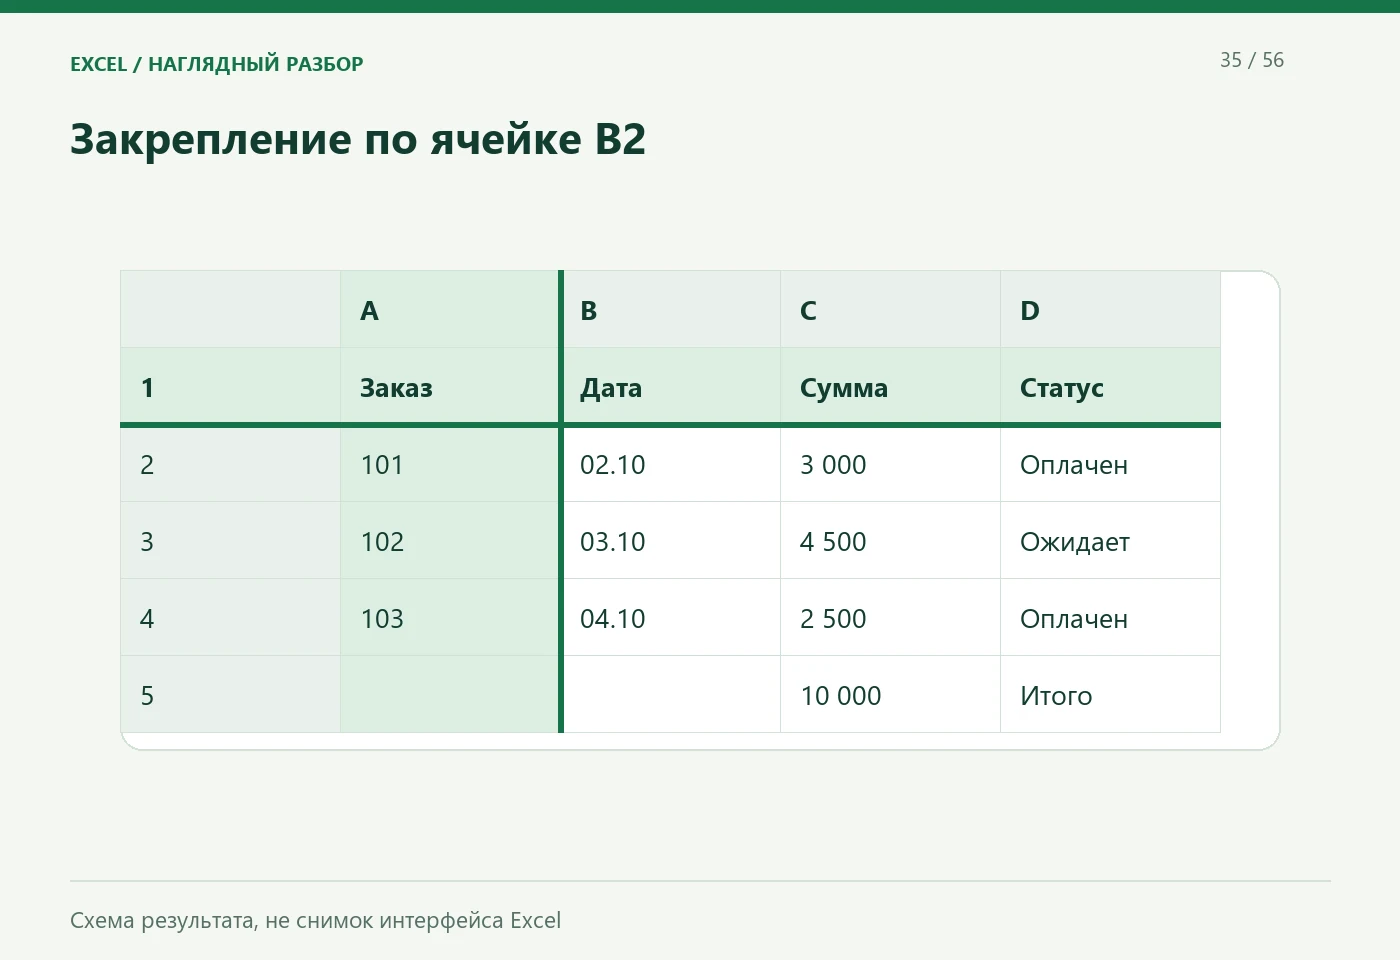Click the date cell 03.10
This screenshot has height=960, width=1400.
click(x=672, y=541)
